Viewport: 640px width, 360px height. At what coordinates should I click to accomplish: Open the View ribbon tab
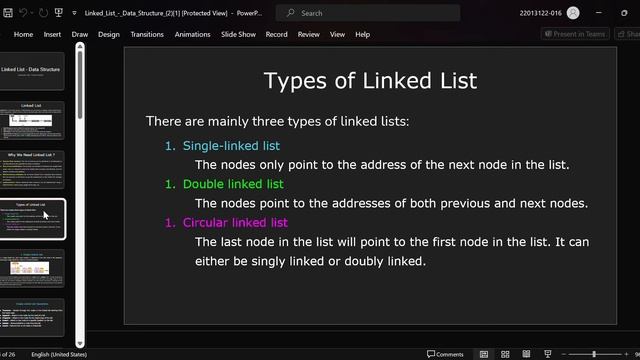tap(337, 35)
